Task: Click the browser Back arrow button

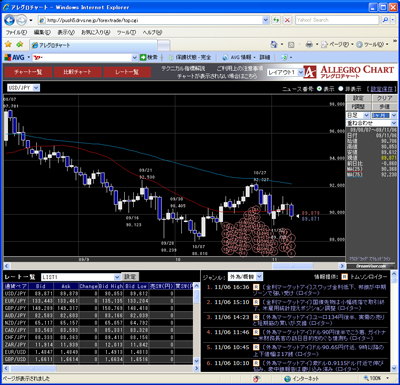Action: pyautogui.click(x=9, y=20)
